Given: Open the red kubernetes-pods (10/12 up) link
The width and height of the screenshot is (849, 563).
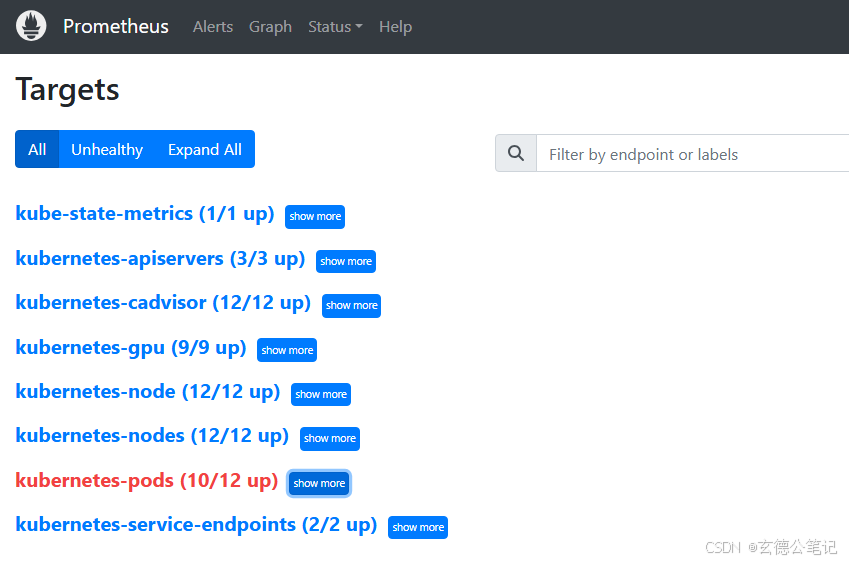Looking at the screenshot, I should pos(146,481).
